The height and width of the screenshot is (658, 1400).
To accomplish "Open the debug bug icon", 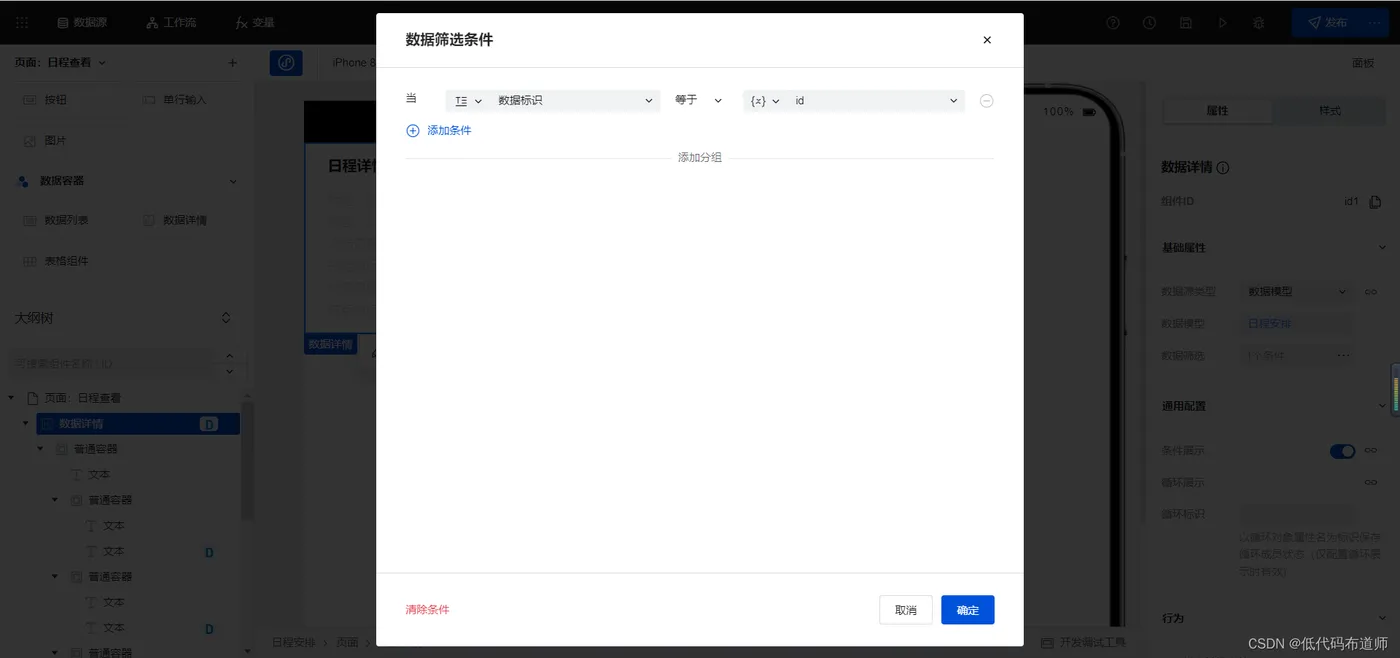I will (x=1258, y=22).
